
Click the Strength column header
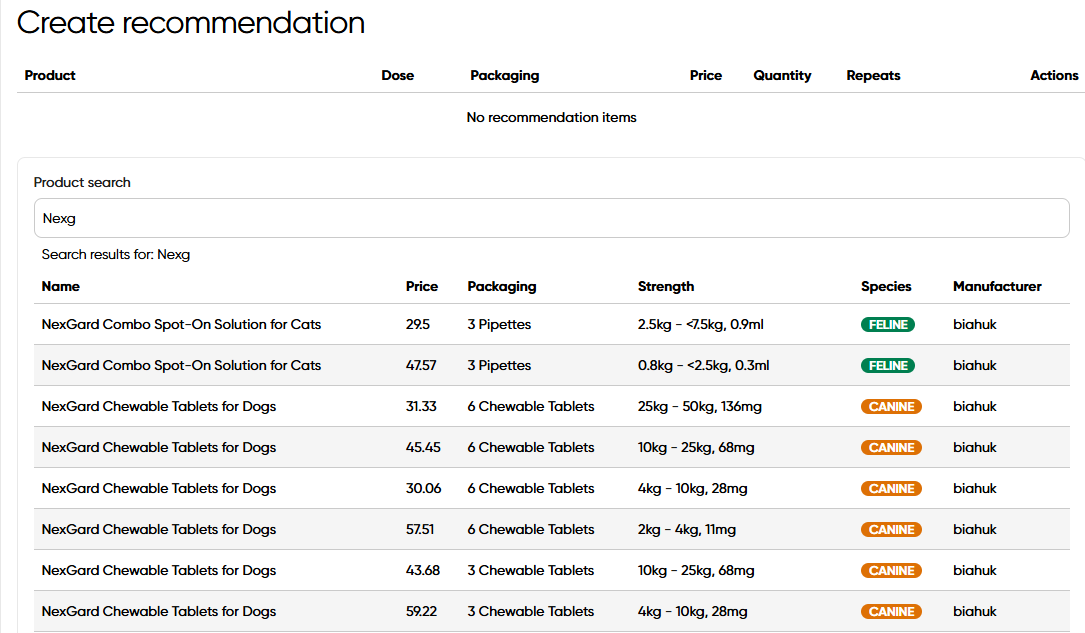[666, 287]
